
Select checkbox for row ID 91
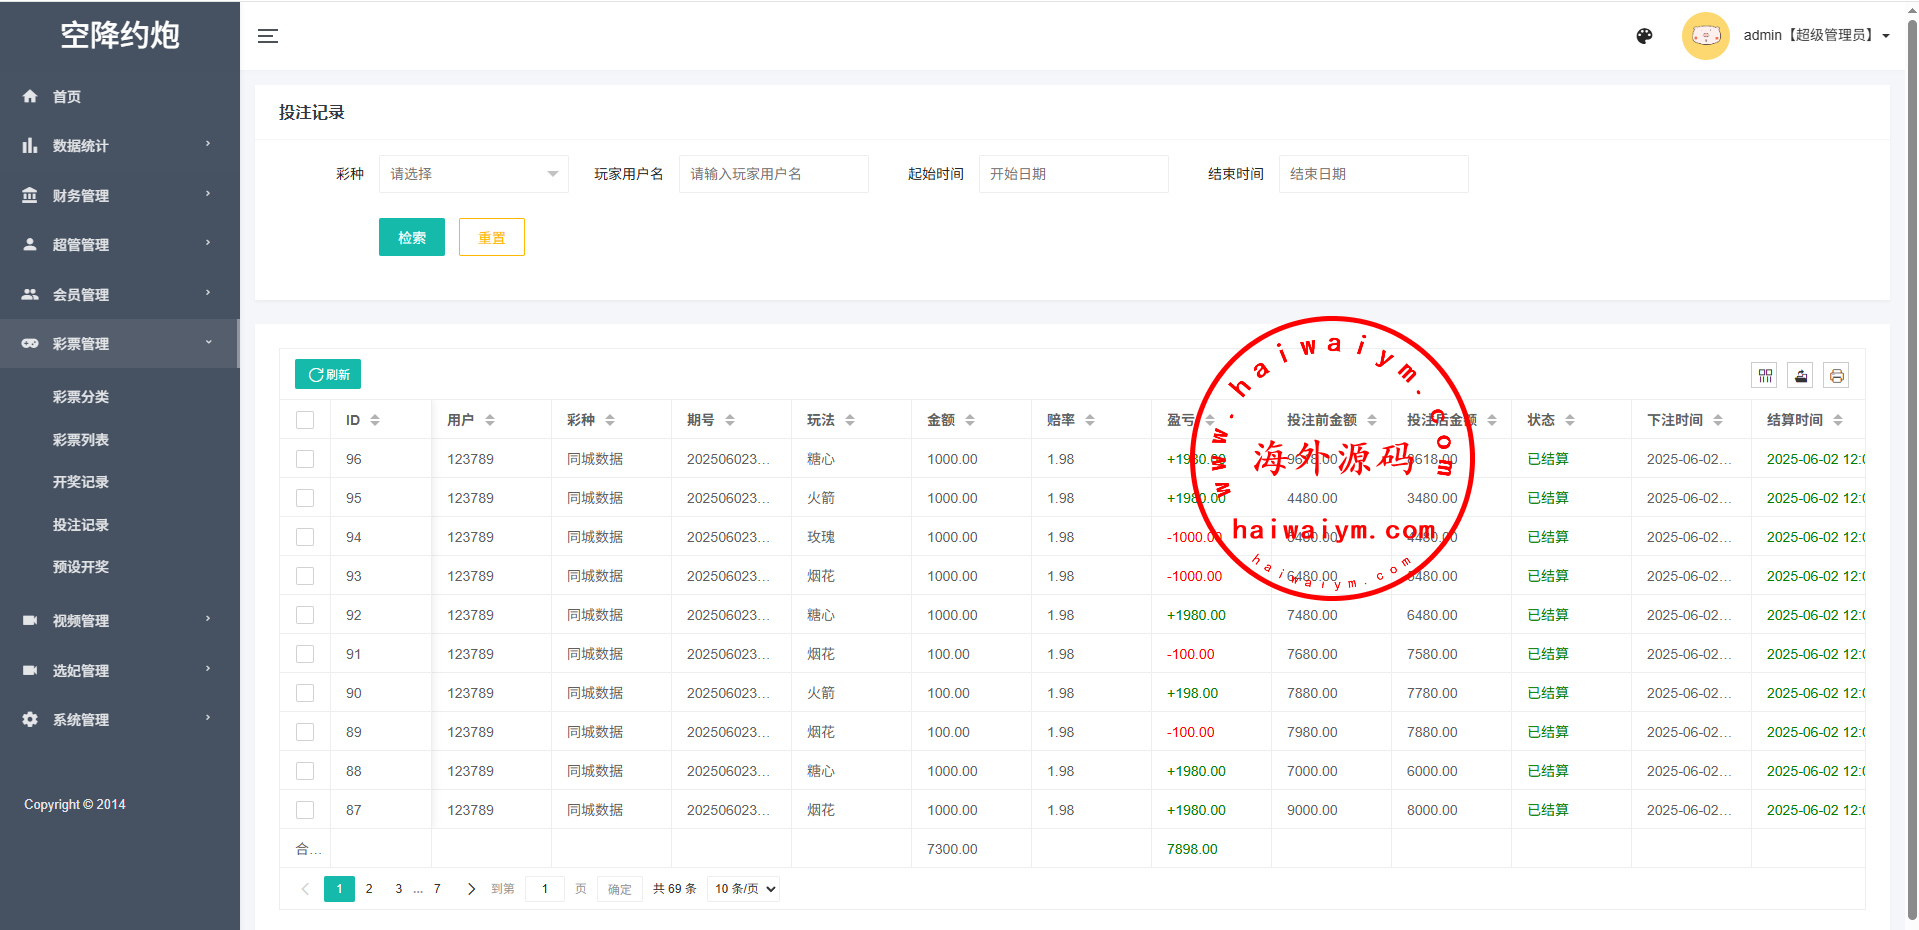point(305,654)
